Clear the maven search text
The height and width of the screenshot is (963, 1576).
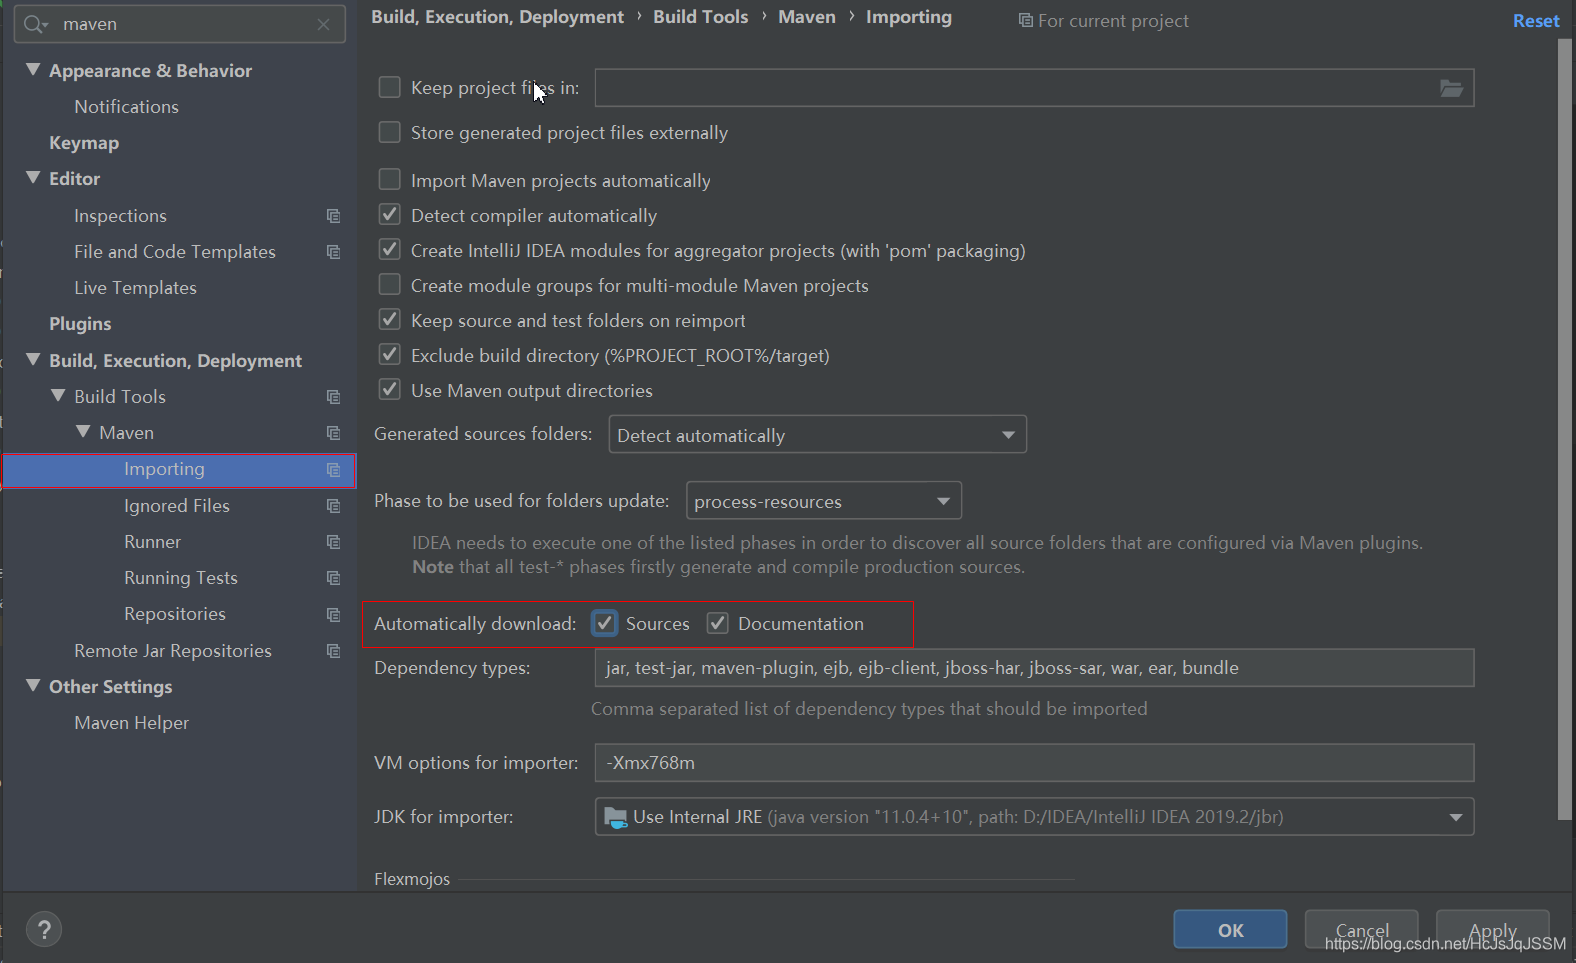click(x=323, y=24)
